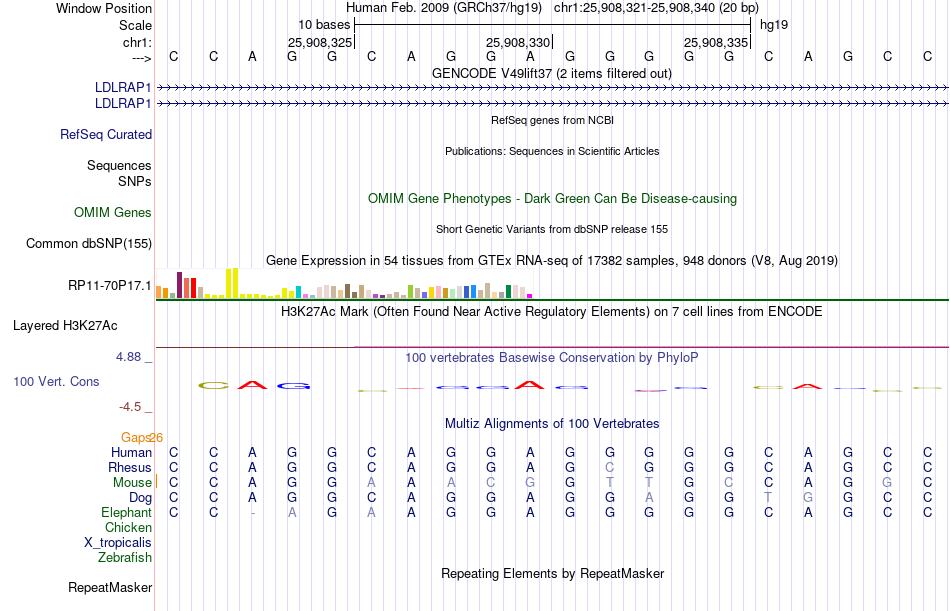Click the 100 vertebrates Basewise Conservation title
The width and height of the screenshot is (950, 611).
coord(552,358)
